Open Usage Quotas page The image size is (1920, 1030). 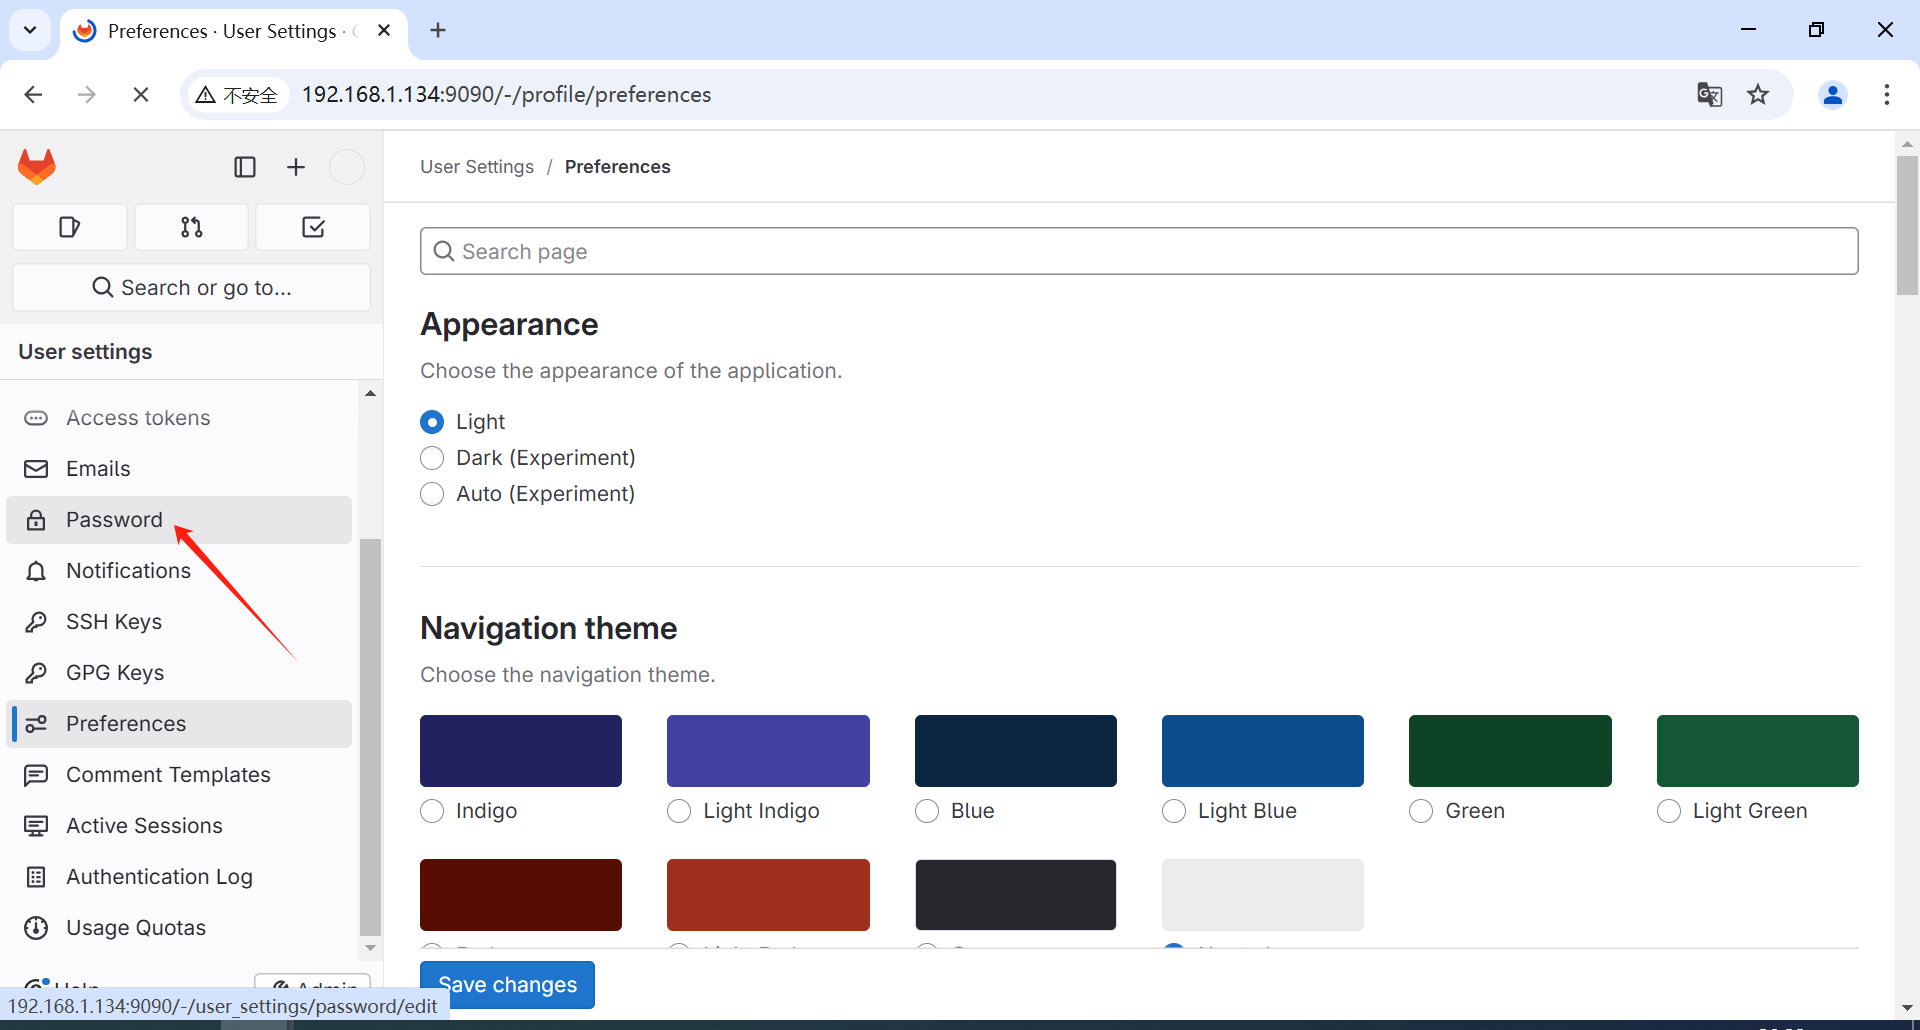(180, 928)
